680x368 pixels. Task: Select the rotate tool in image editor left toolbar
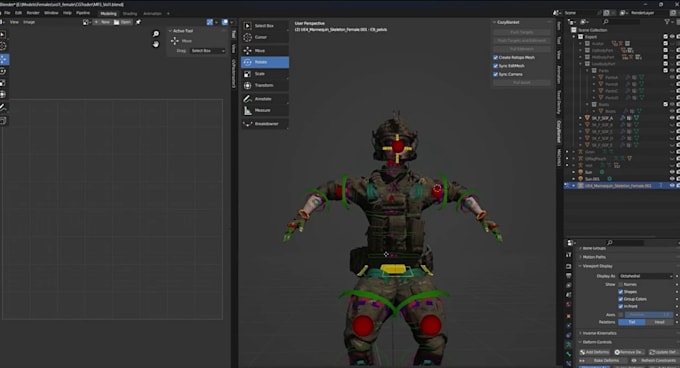point(3,71)
